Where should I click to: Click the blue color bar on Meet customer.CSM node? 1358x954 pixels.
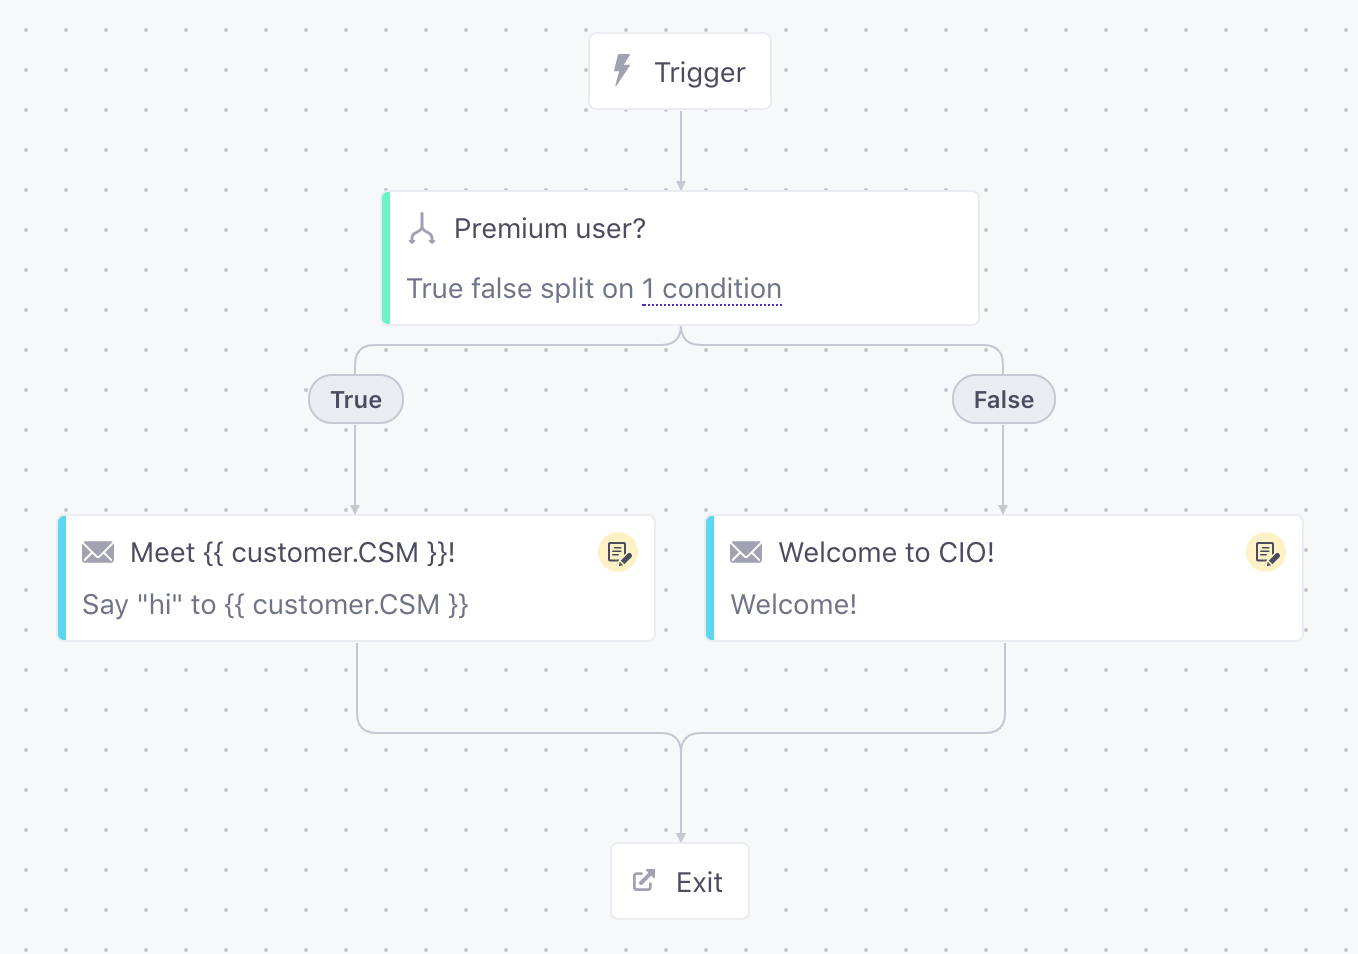point(62,578)
